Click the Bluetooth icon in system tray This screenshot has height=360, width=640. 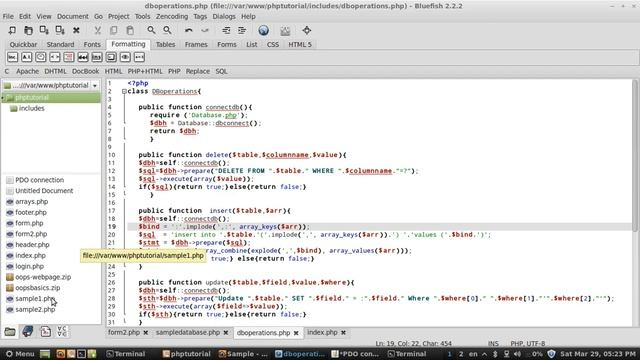click(495, 354)
